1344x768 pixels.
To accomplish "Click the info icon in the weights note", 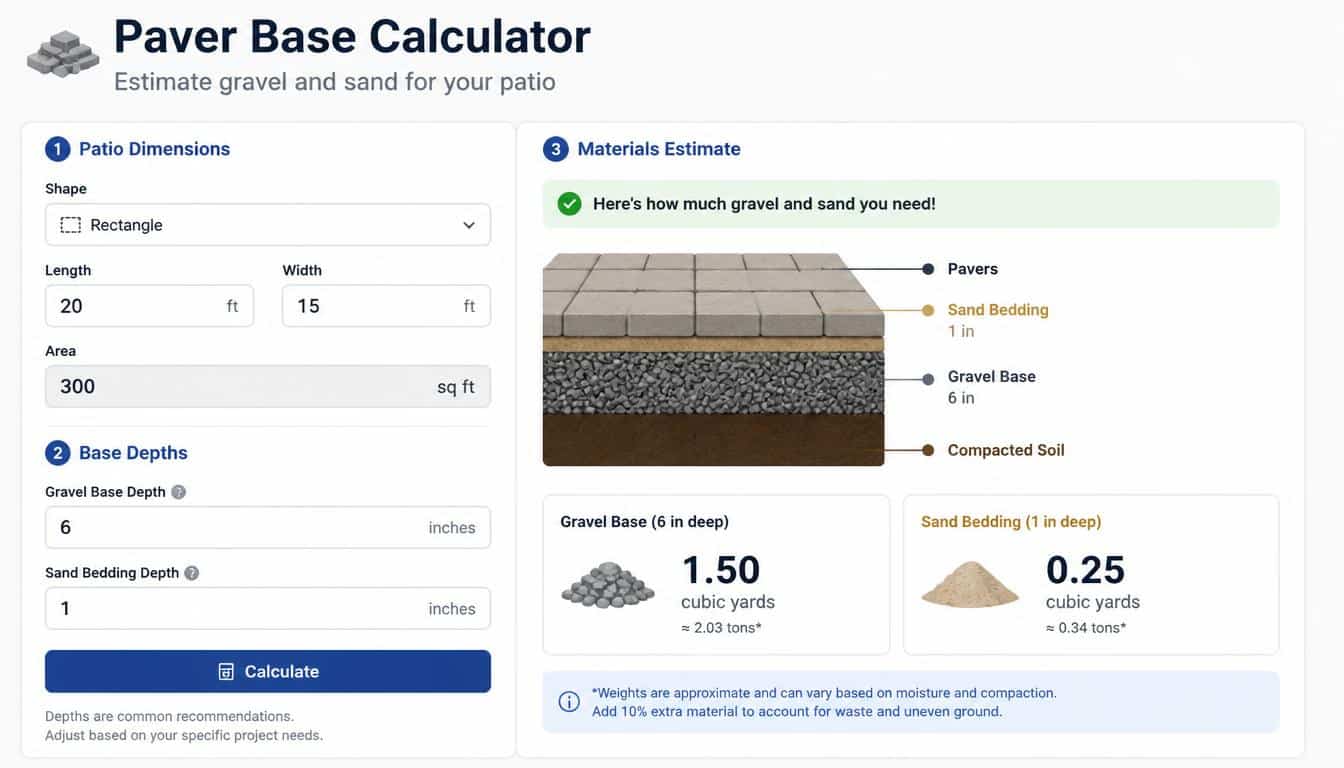I will click(x=569, y=702).
